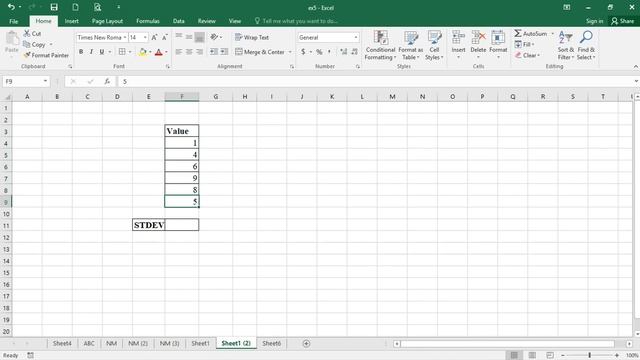Apply the Percent style format
640x360 pixels.
[x=319, y=52]
